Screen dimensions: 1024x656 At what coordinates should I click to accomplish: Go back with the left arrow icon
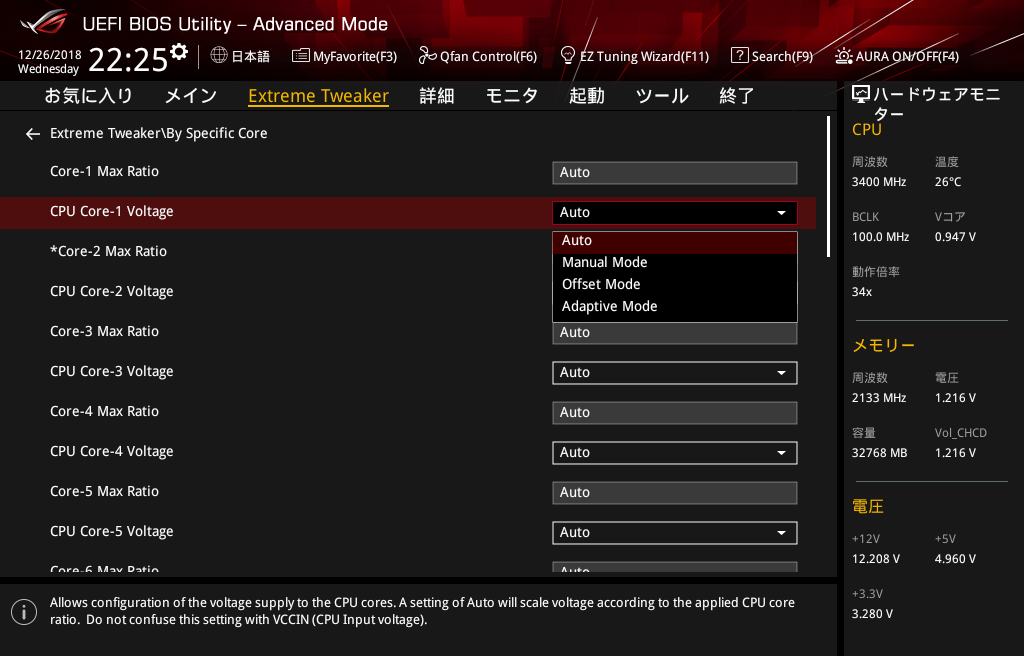(x=33, y=134)
